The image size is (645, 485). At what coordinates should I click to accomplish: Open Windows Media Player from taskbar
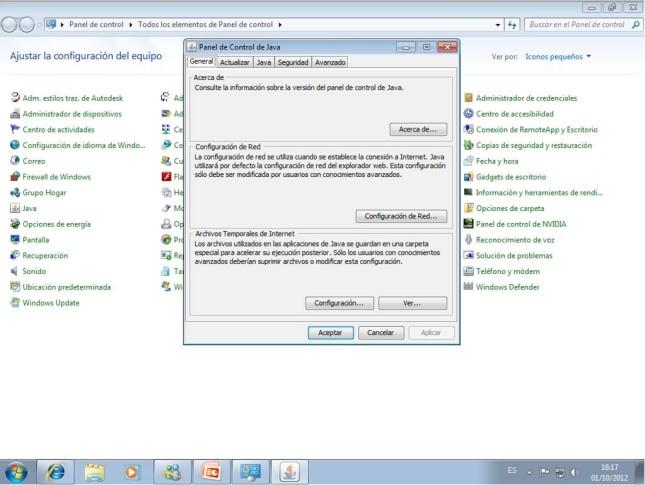click(132, 472)
